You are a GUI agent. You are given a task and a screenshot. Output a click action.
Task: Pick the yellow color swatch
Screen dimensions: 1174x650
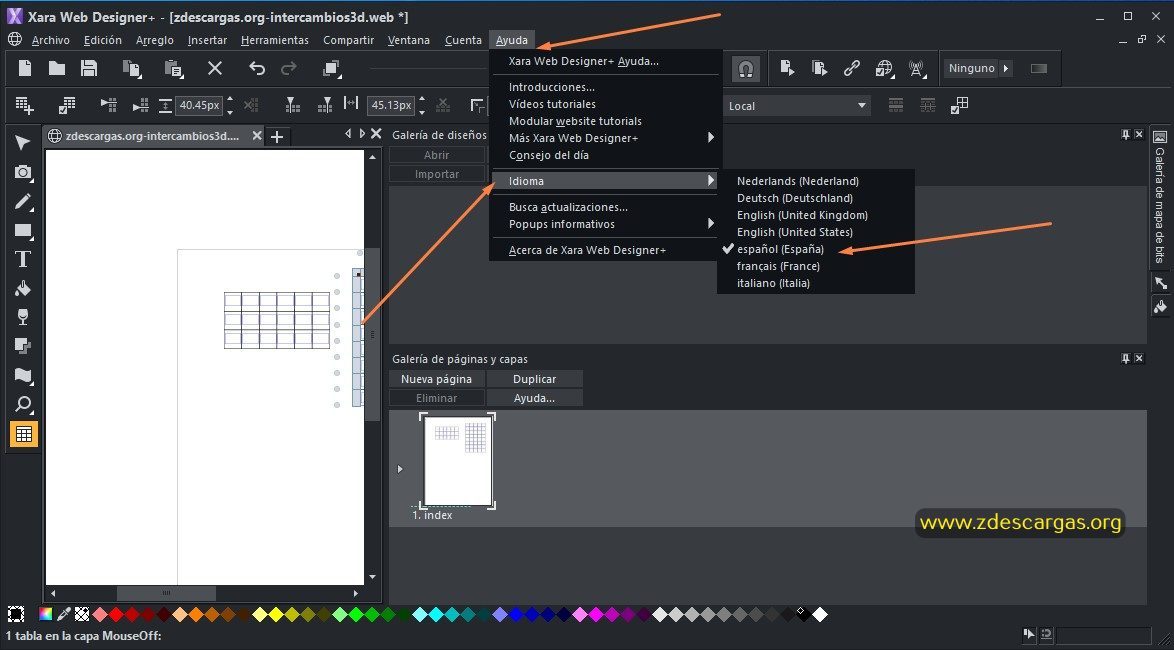(276, 614)
